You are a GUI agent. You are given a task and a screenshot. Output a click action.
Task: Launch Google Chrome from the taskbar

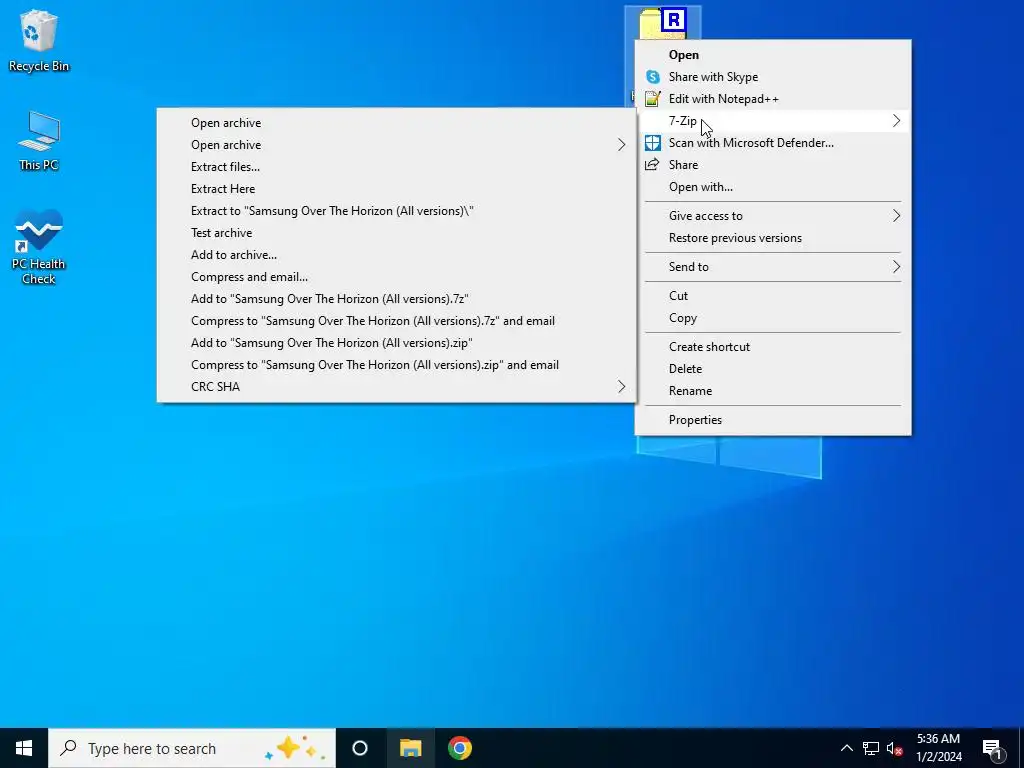pos(460,748)
